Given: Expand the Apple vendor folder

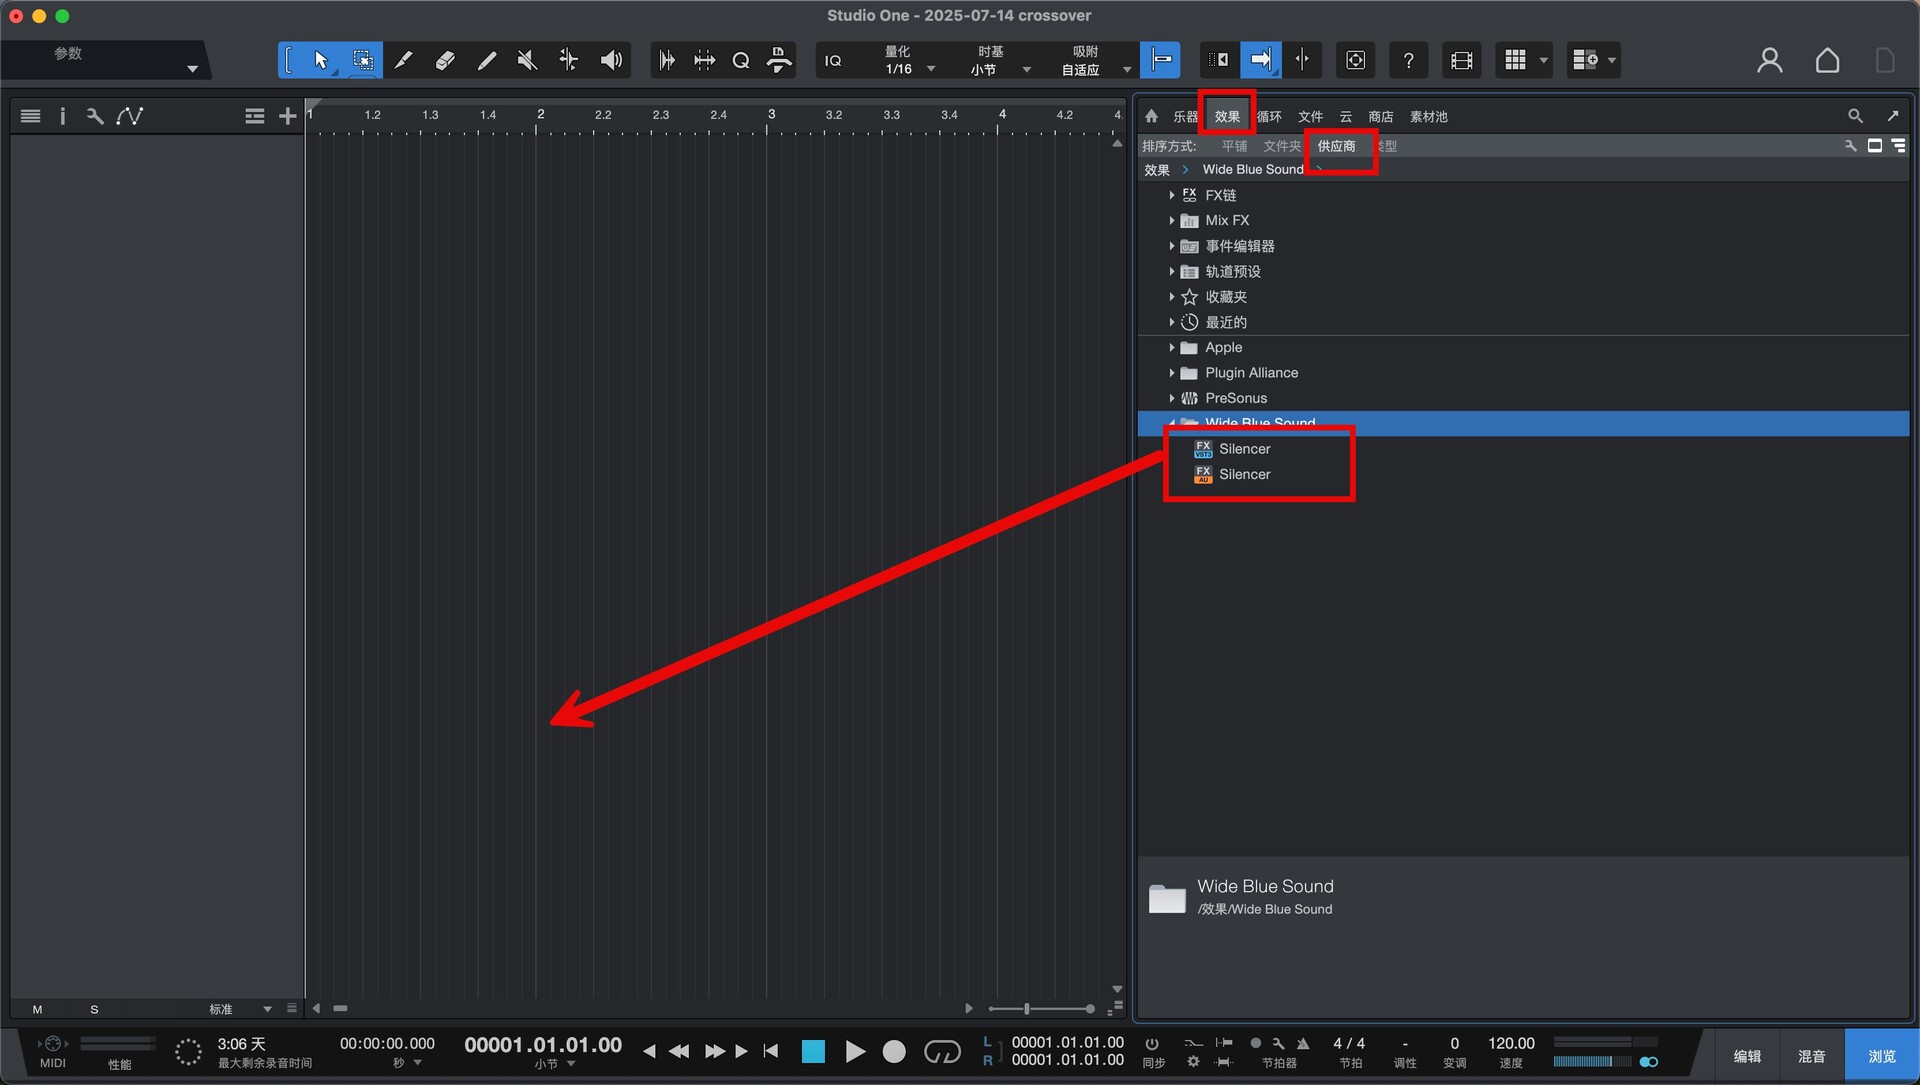Looking at the screenshot, I should (1171, 347).
